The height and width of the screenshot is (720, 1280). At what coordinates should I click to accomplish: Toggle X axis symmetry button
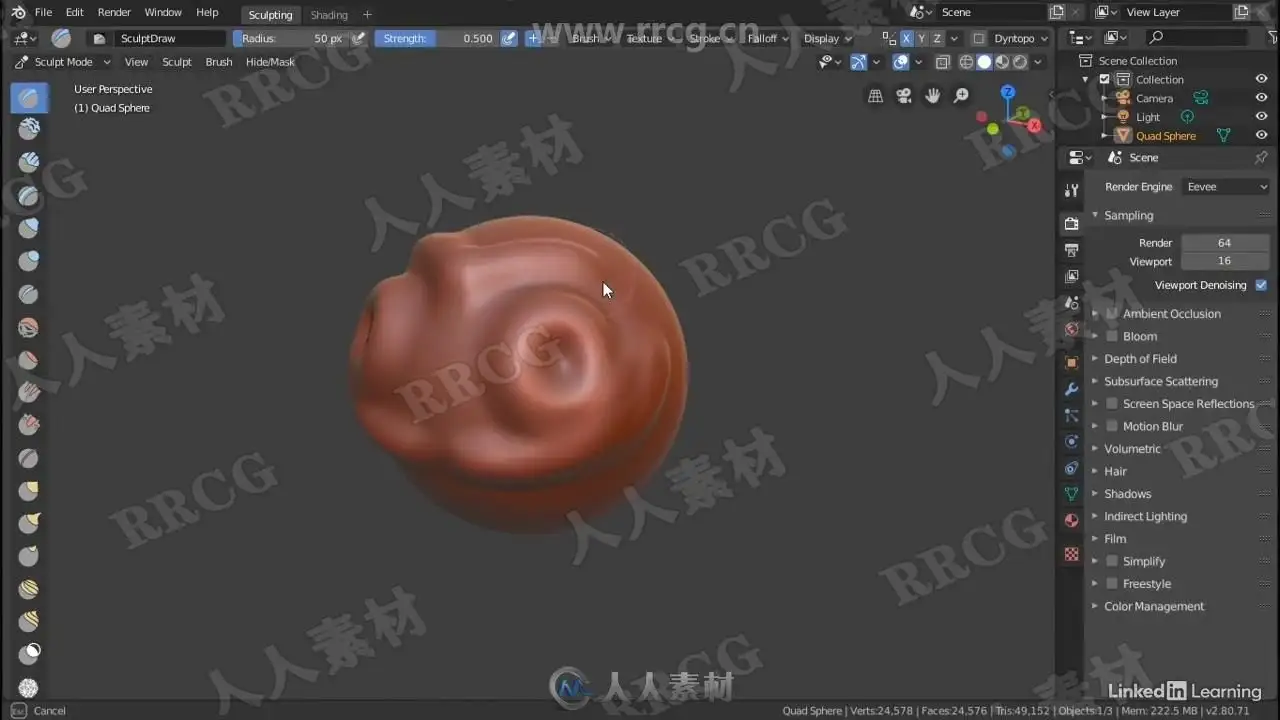point(907,38)
